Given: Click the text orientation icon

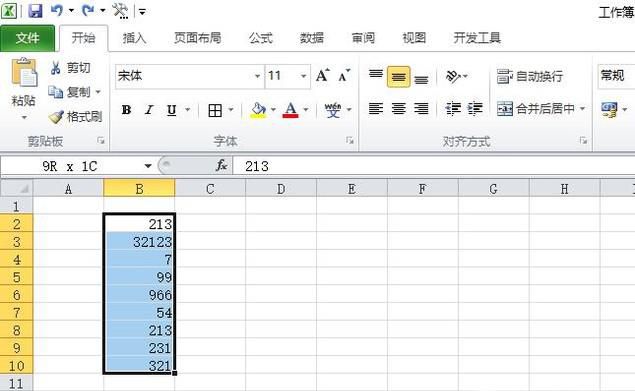Looking at the screenshot, I should (x=453, y=76).
